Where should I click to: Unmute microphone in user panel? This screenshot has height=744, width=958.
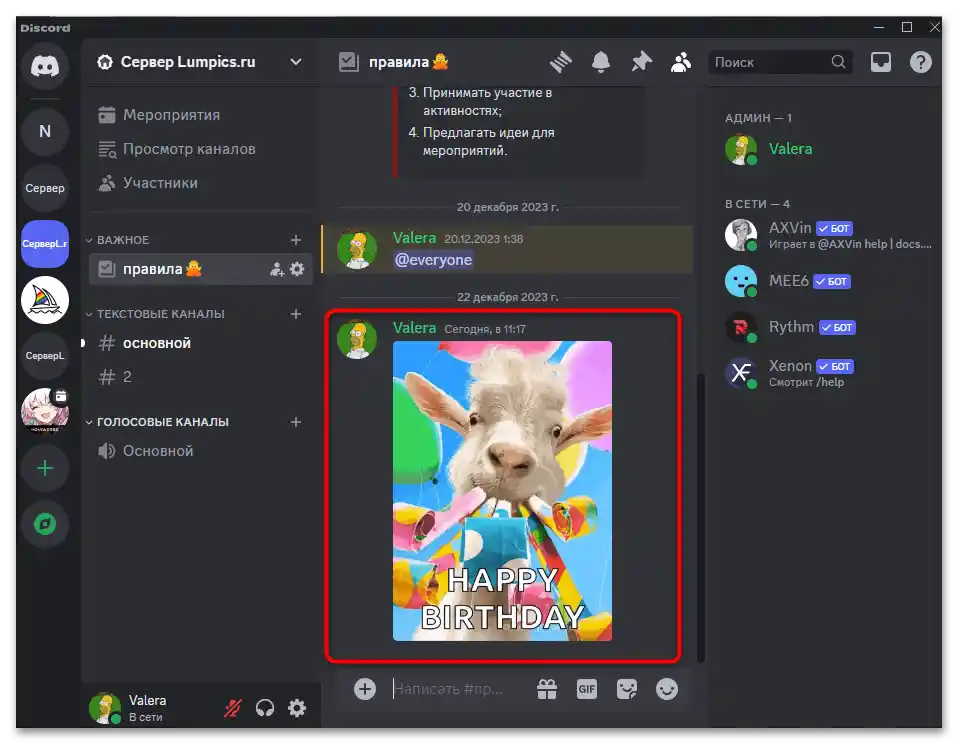[233, 708]
